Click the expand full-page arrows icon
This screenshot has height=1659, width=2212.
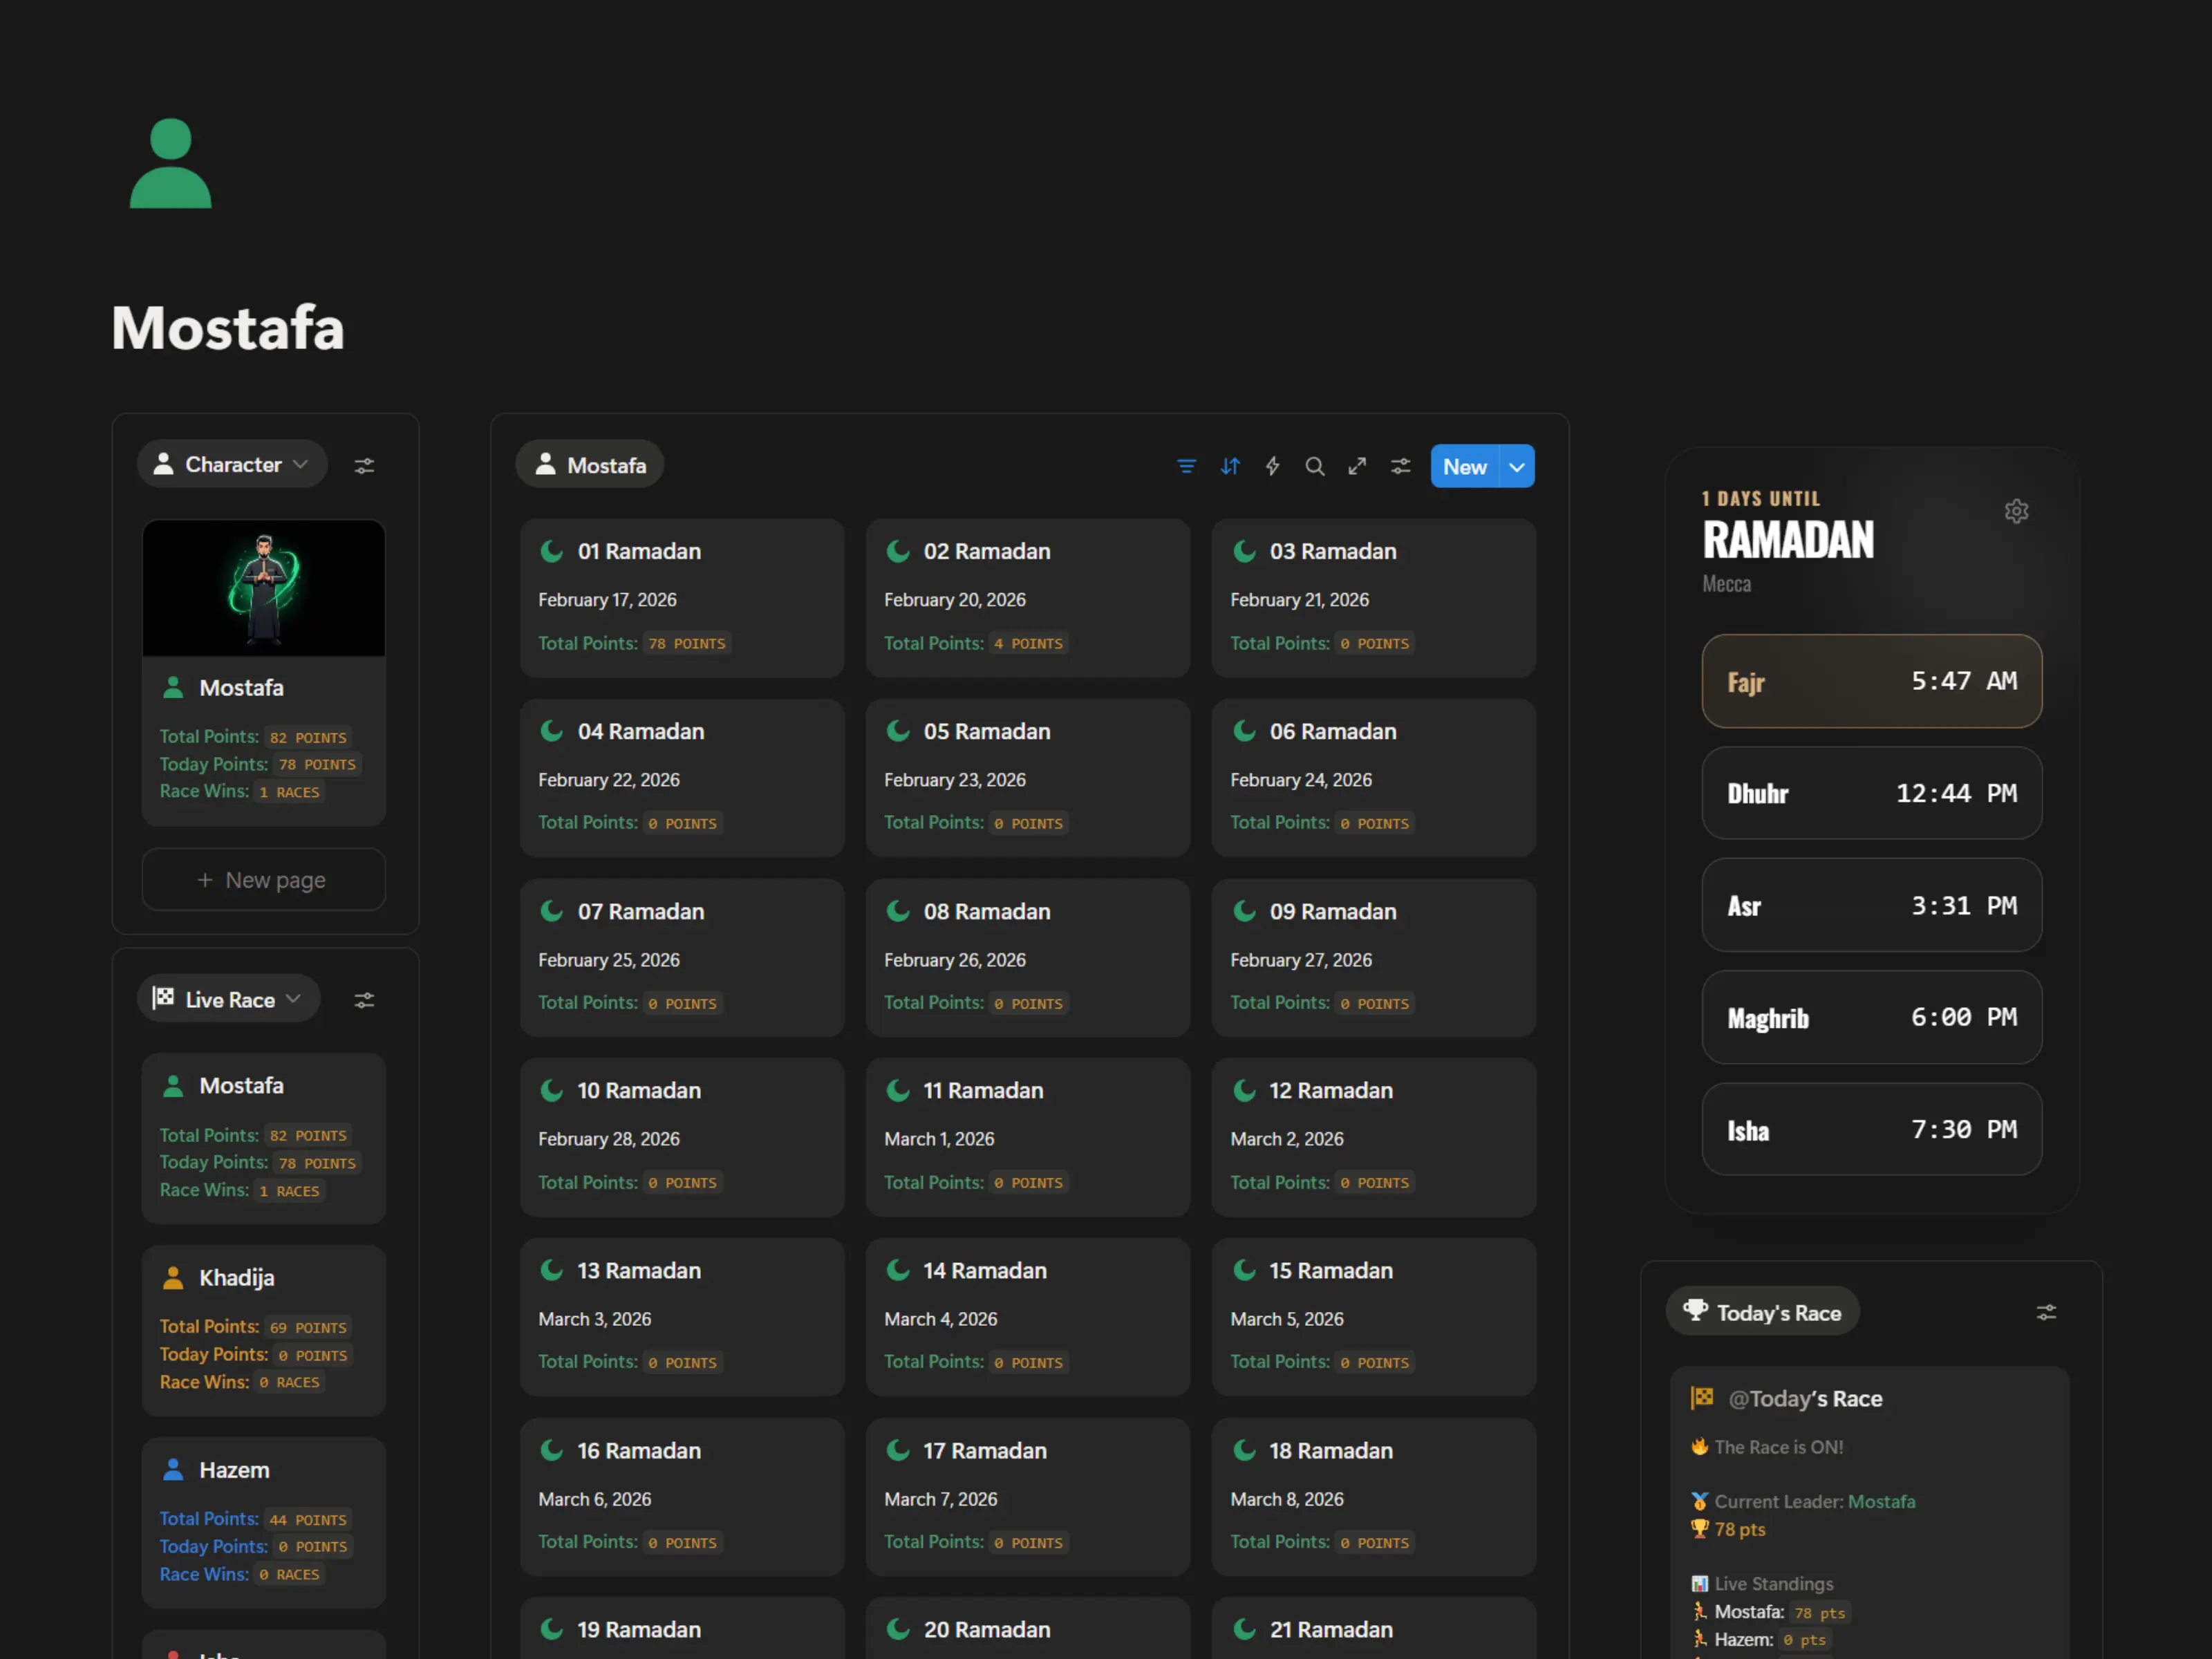coord(1357,466)
